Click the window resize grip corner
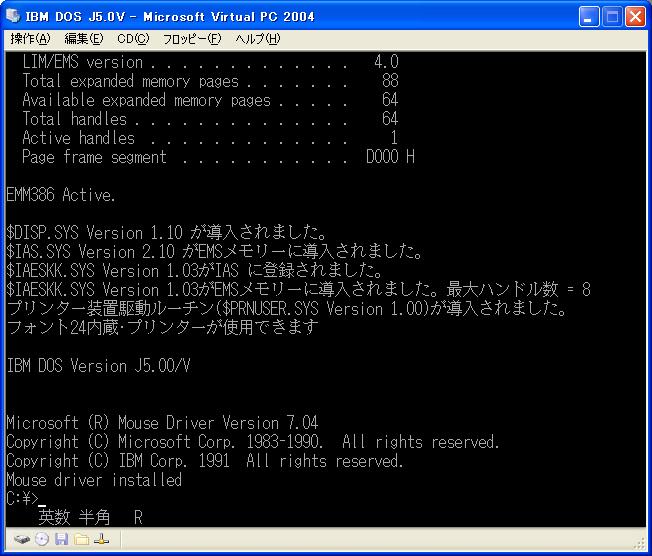The height and width of the screenshot is (556, 652). click(x=641, y=543)
